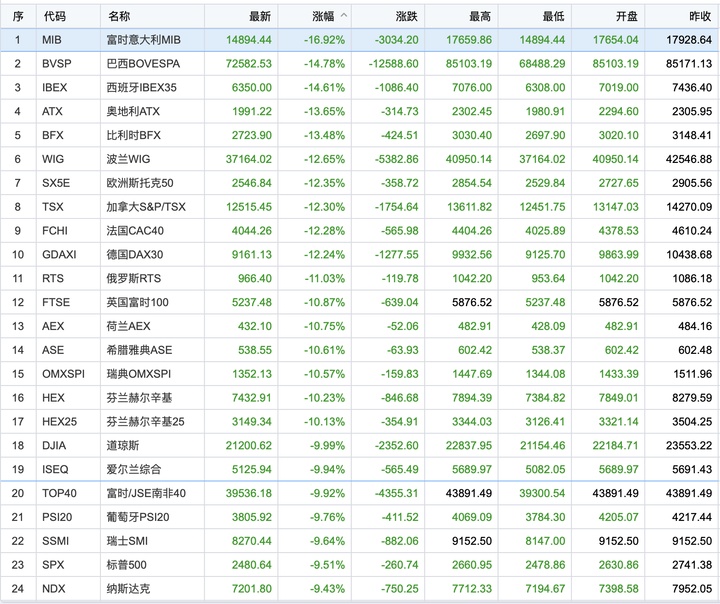
Task: Click low value 538.37
Action: point(548,350)
